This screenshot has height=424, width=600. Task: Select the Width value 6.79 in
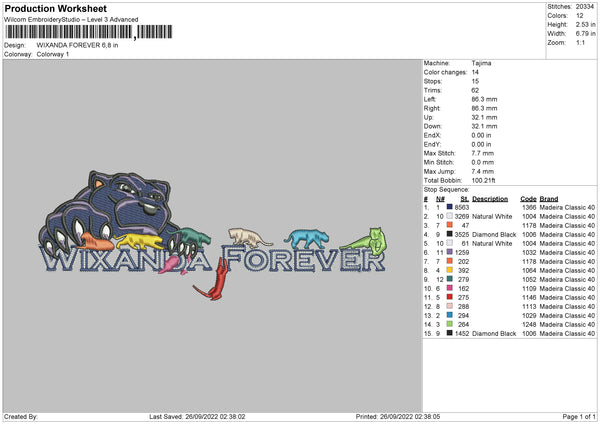(x=586, y=34)
